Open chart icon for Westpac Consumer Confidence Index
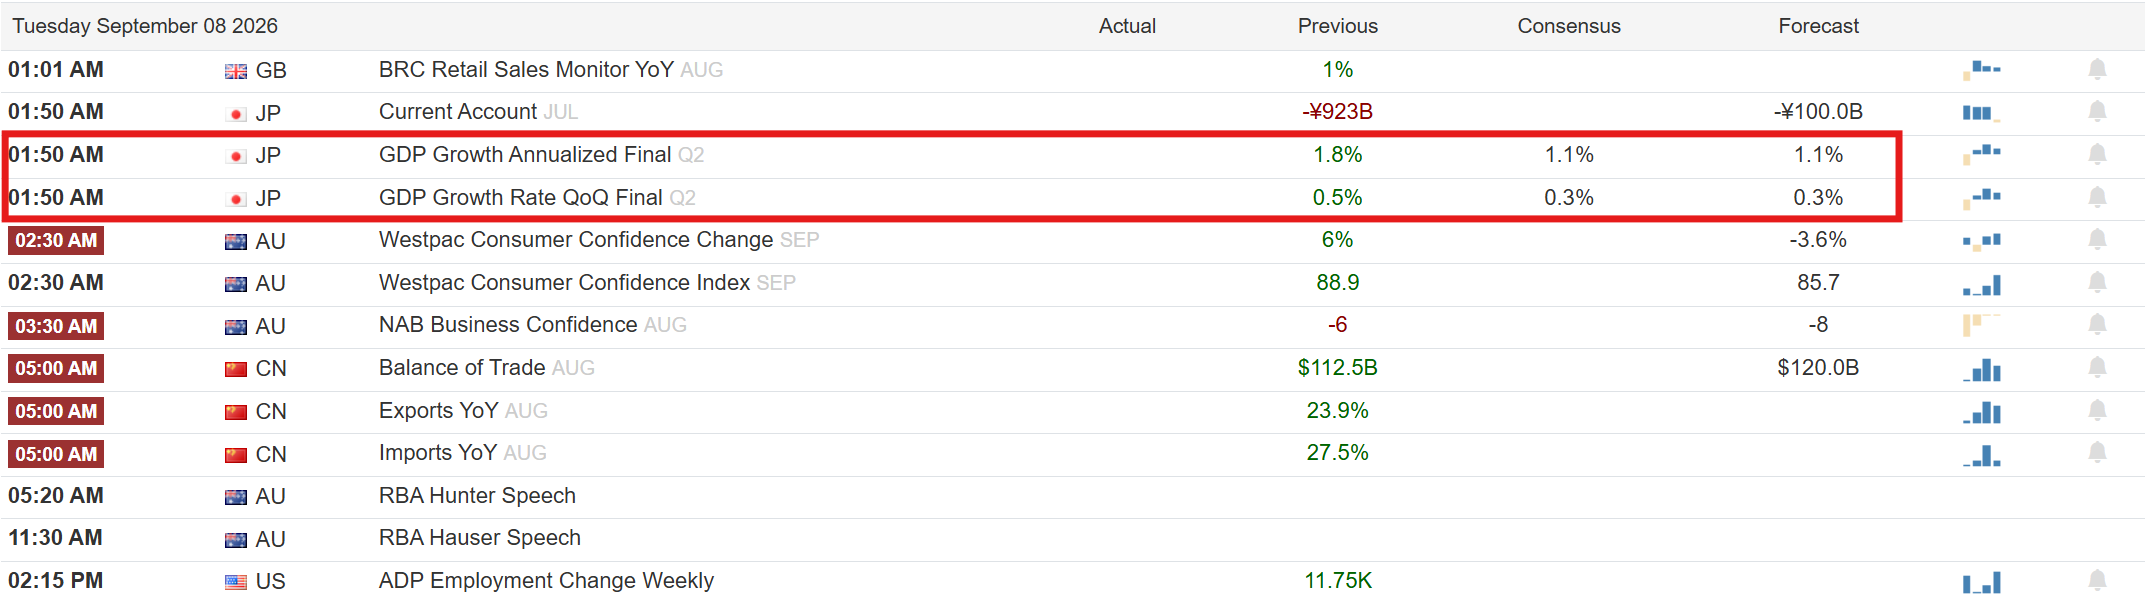This screenshot has height=603, width=2145. tap(1981, 284)
